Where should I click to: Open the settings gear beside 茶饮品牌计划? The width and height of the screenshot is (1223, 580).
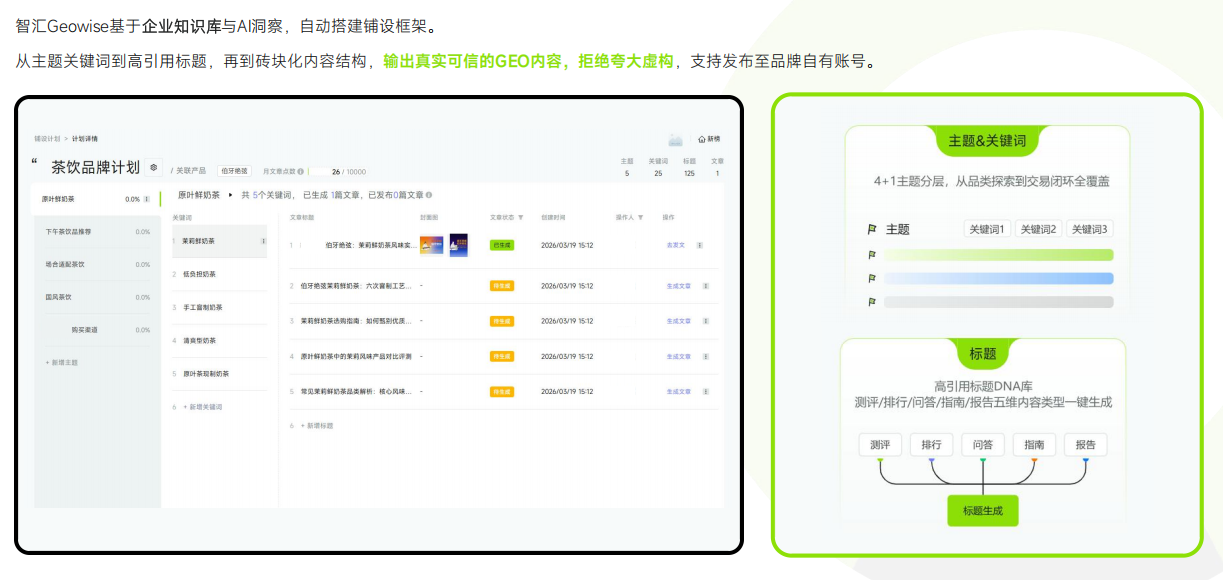153,167
